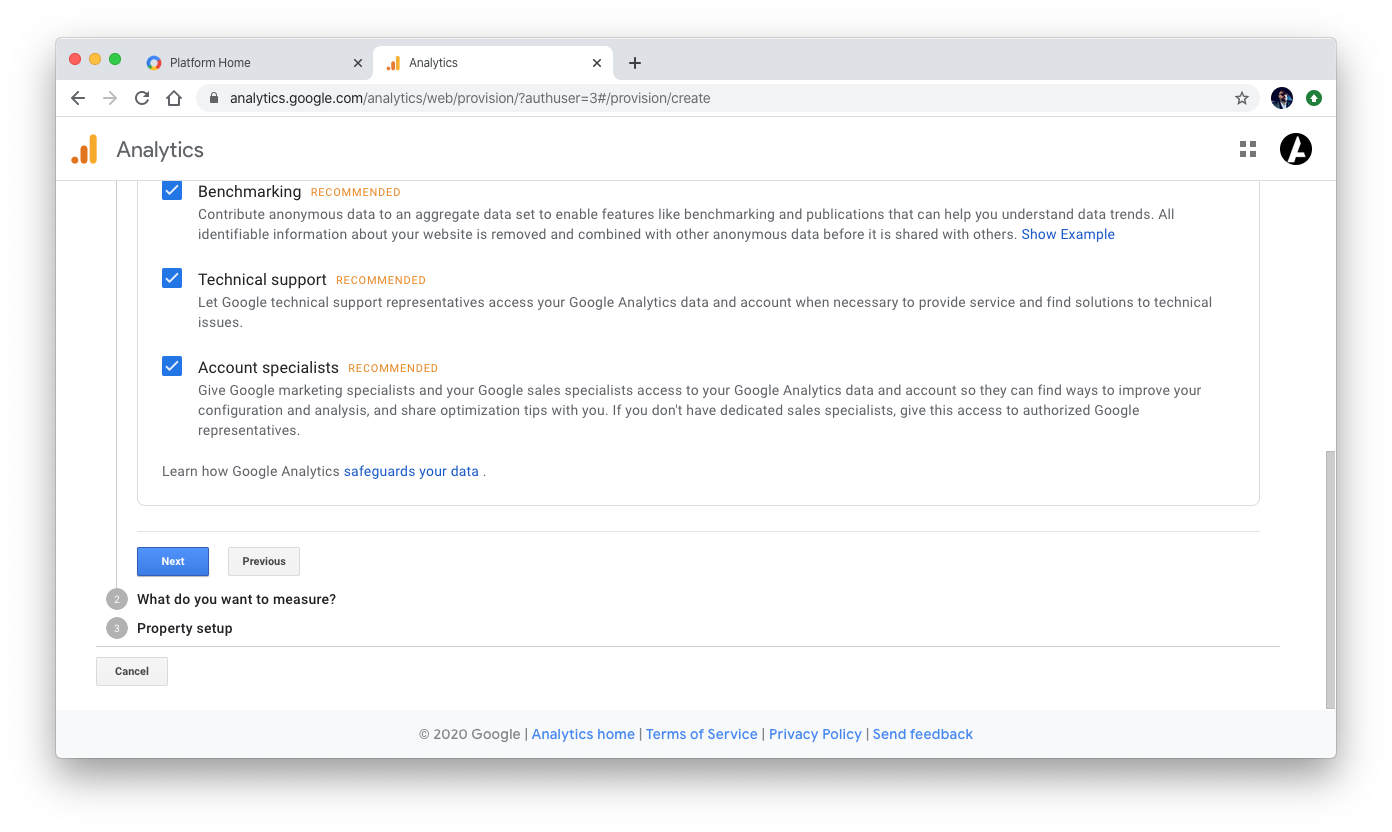1392x832 pixels.
Task: Click the step 2 number circle
Action: click(x=117, y=600)
